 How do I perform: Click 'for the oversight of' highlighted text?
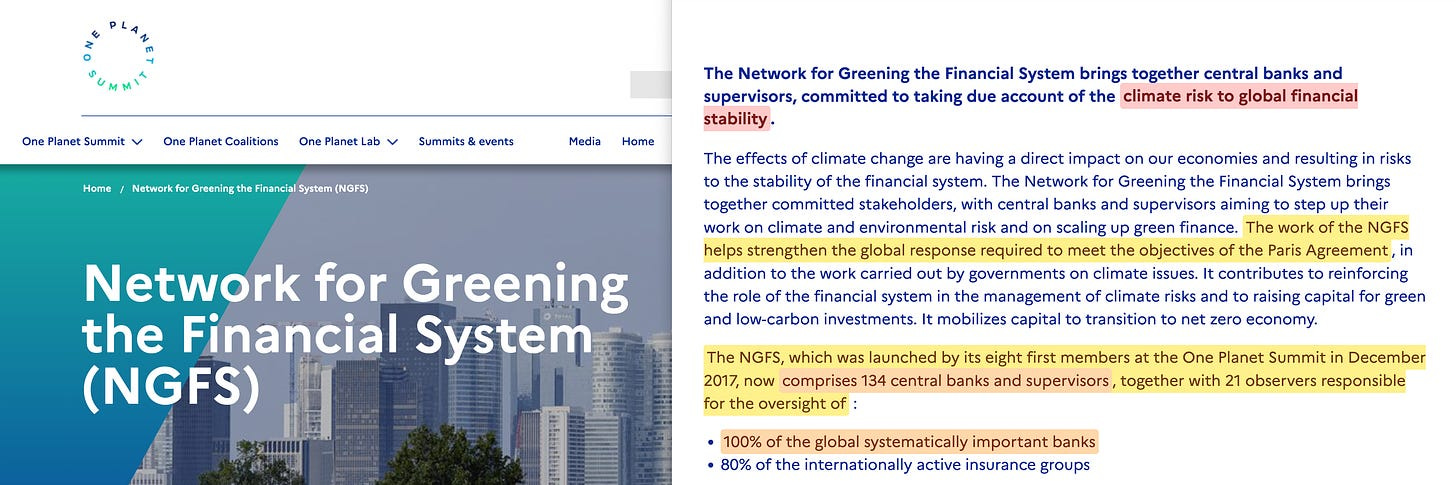(x=775, y=404)
